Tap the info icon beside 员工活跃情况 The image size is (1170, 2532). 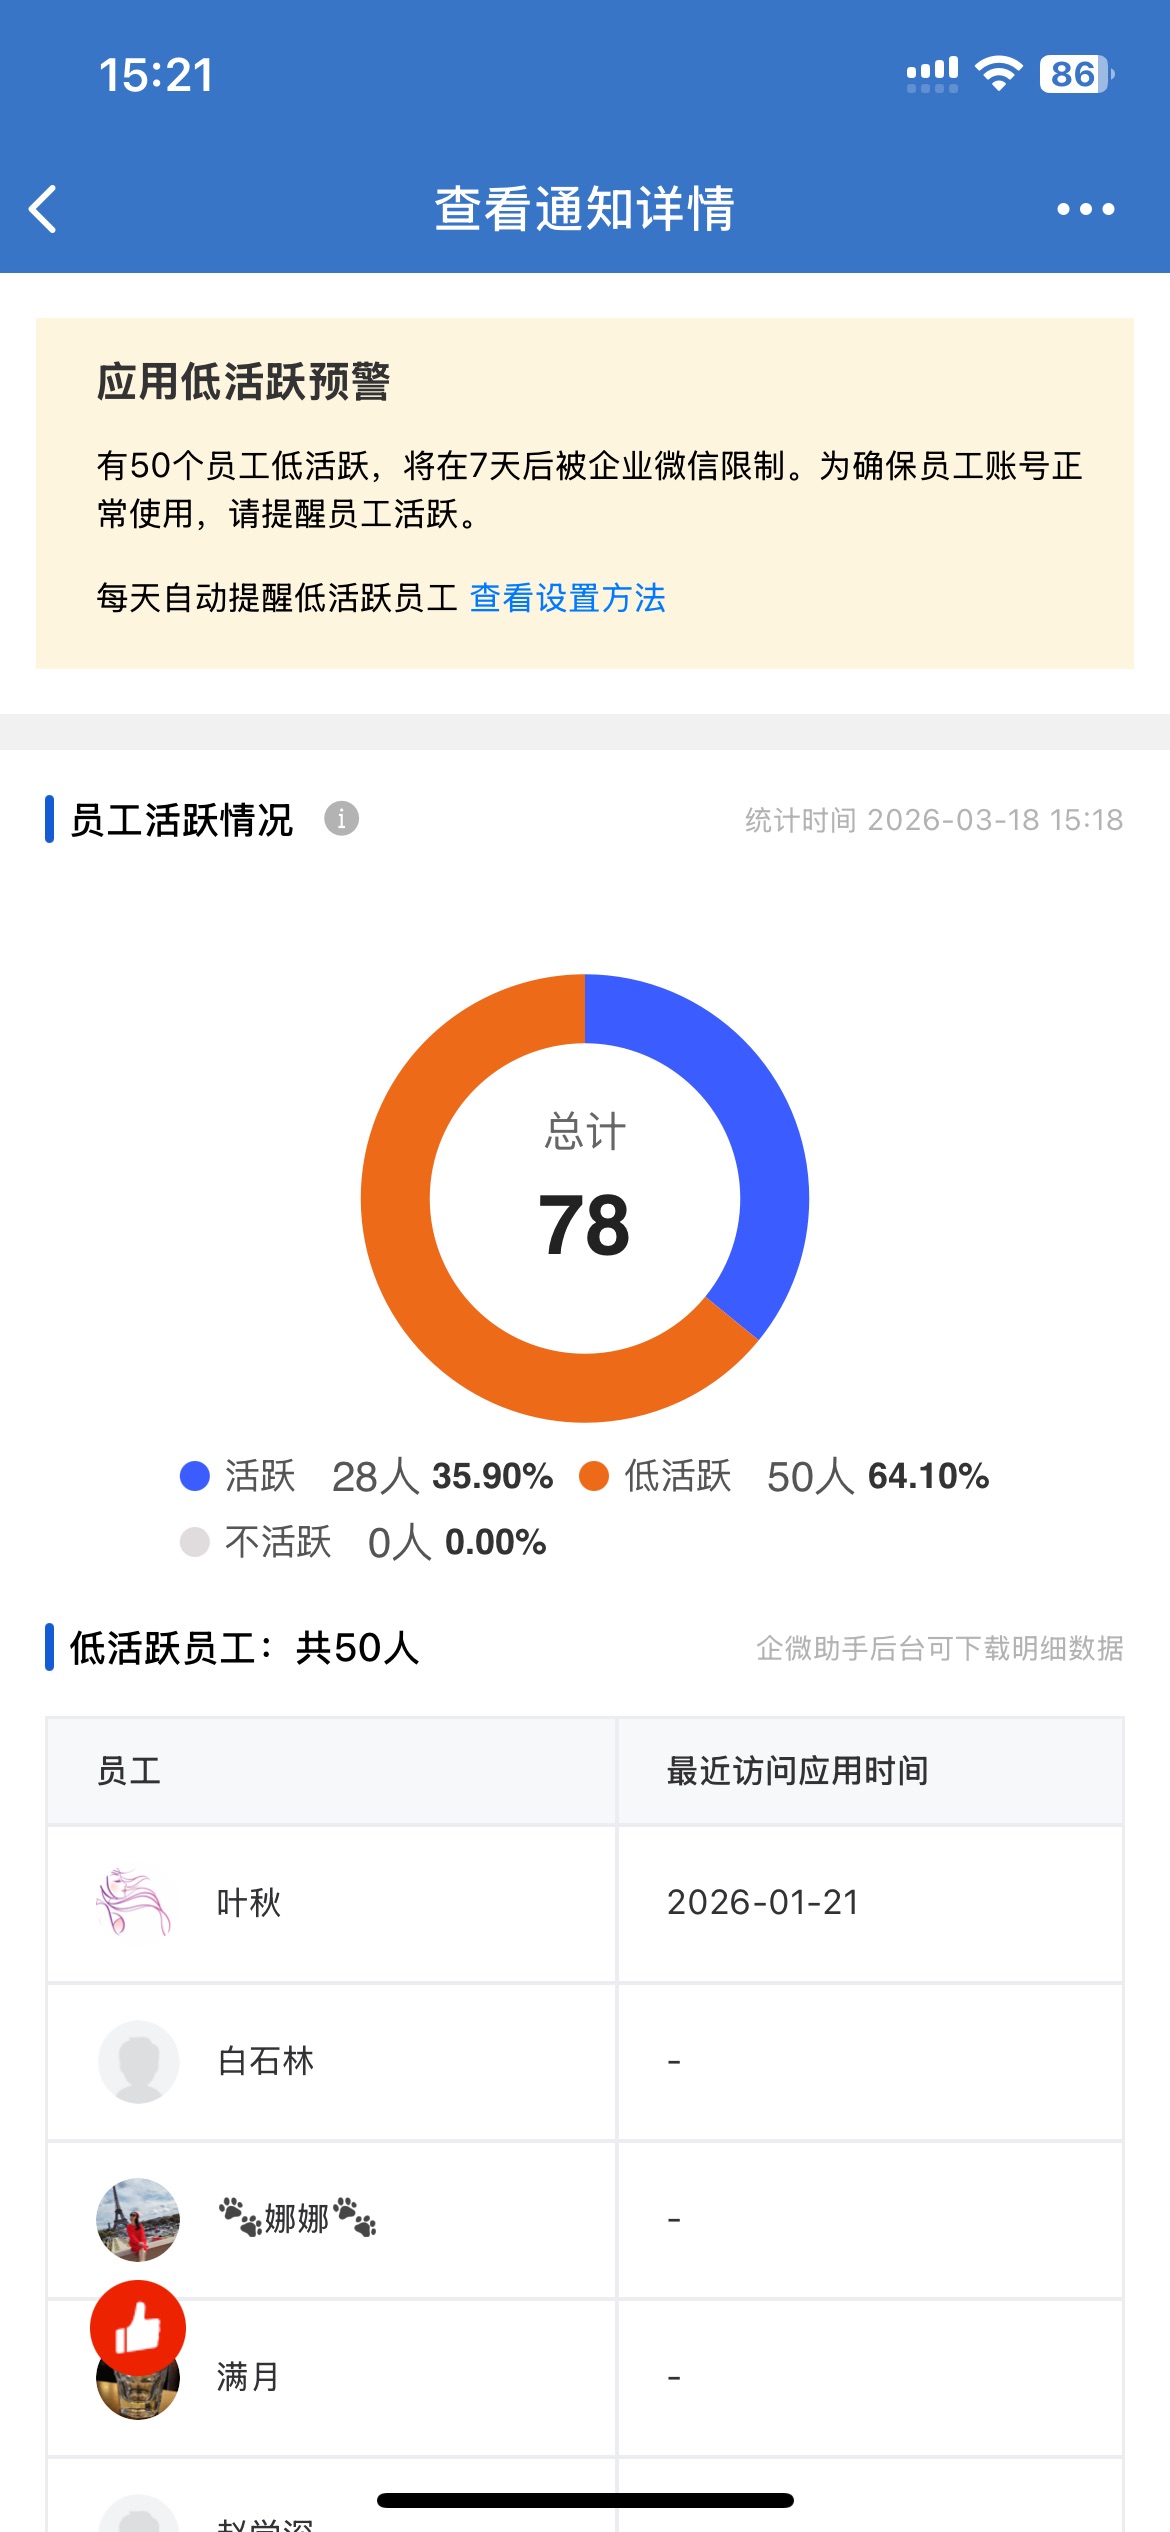(x=341, y=819)
